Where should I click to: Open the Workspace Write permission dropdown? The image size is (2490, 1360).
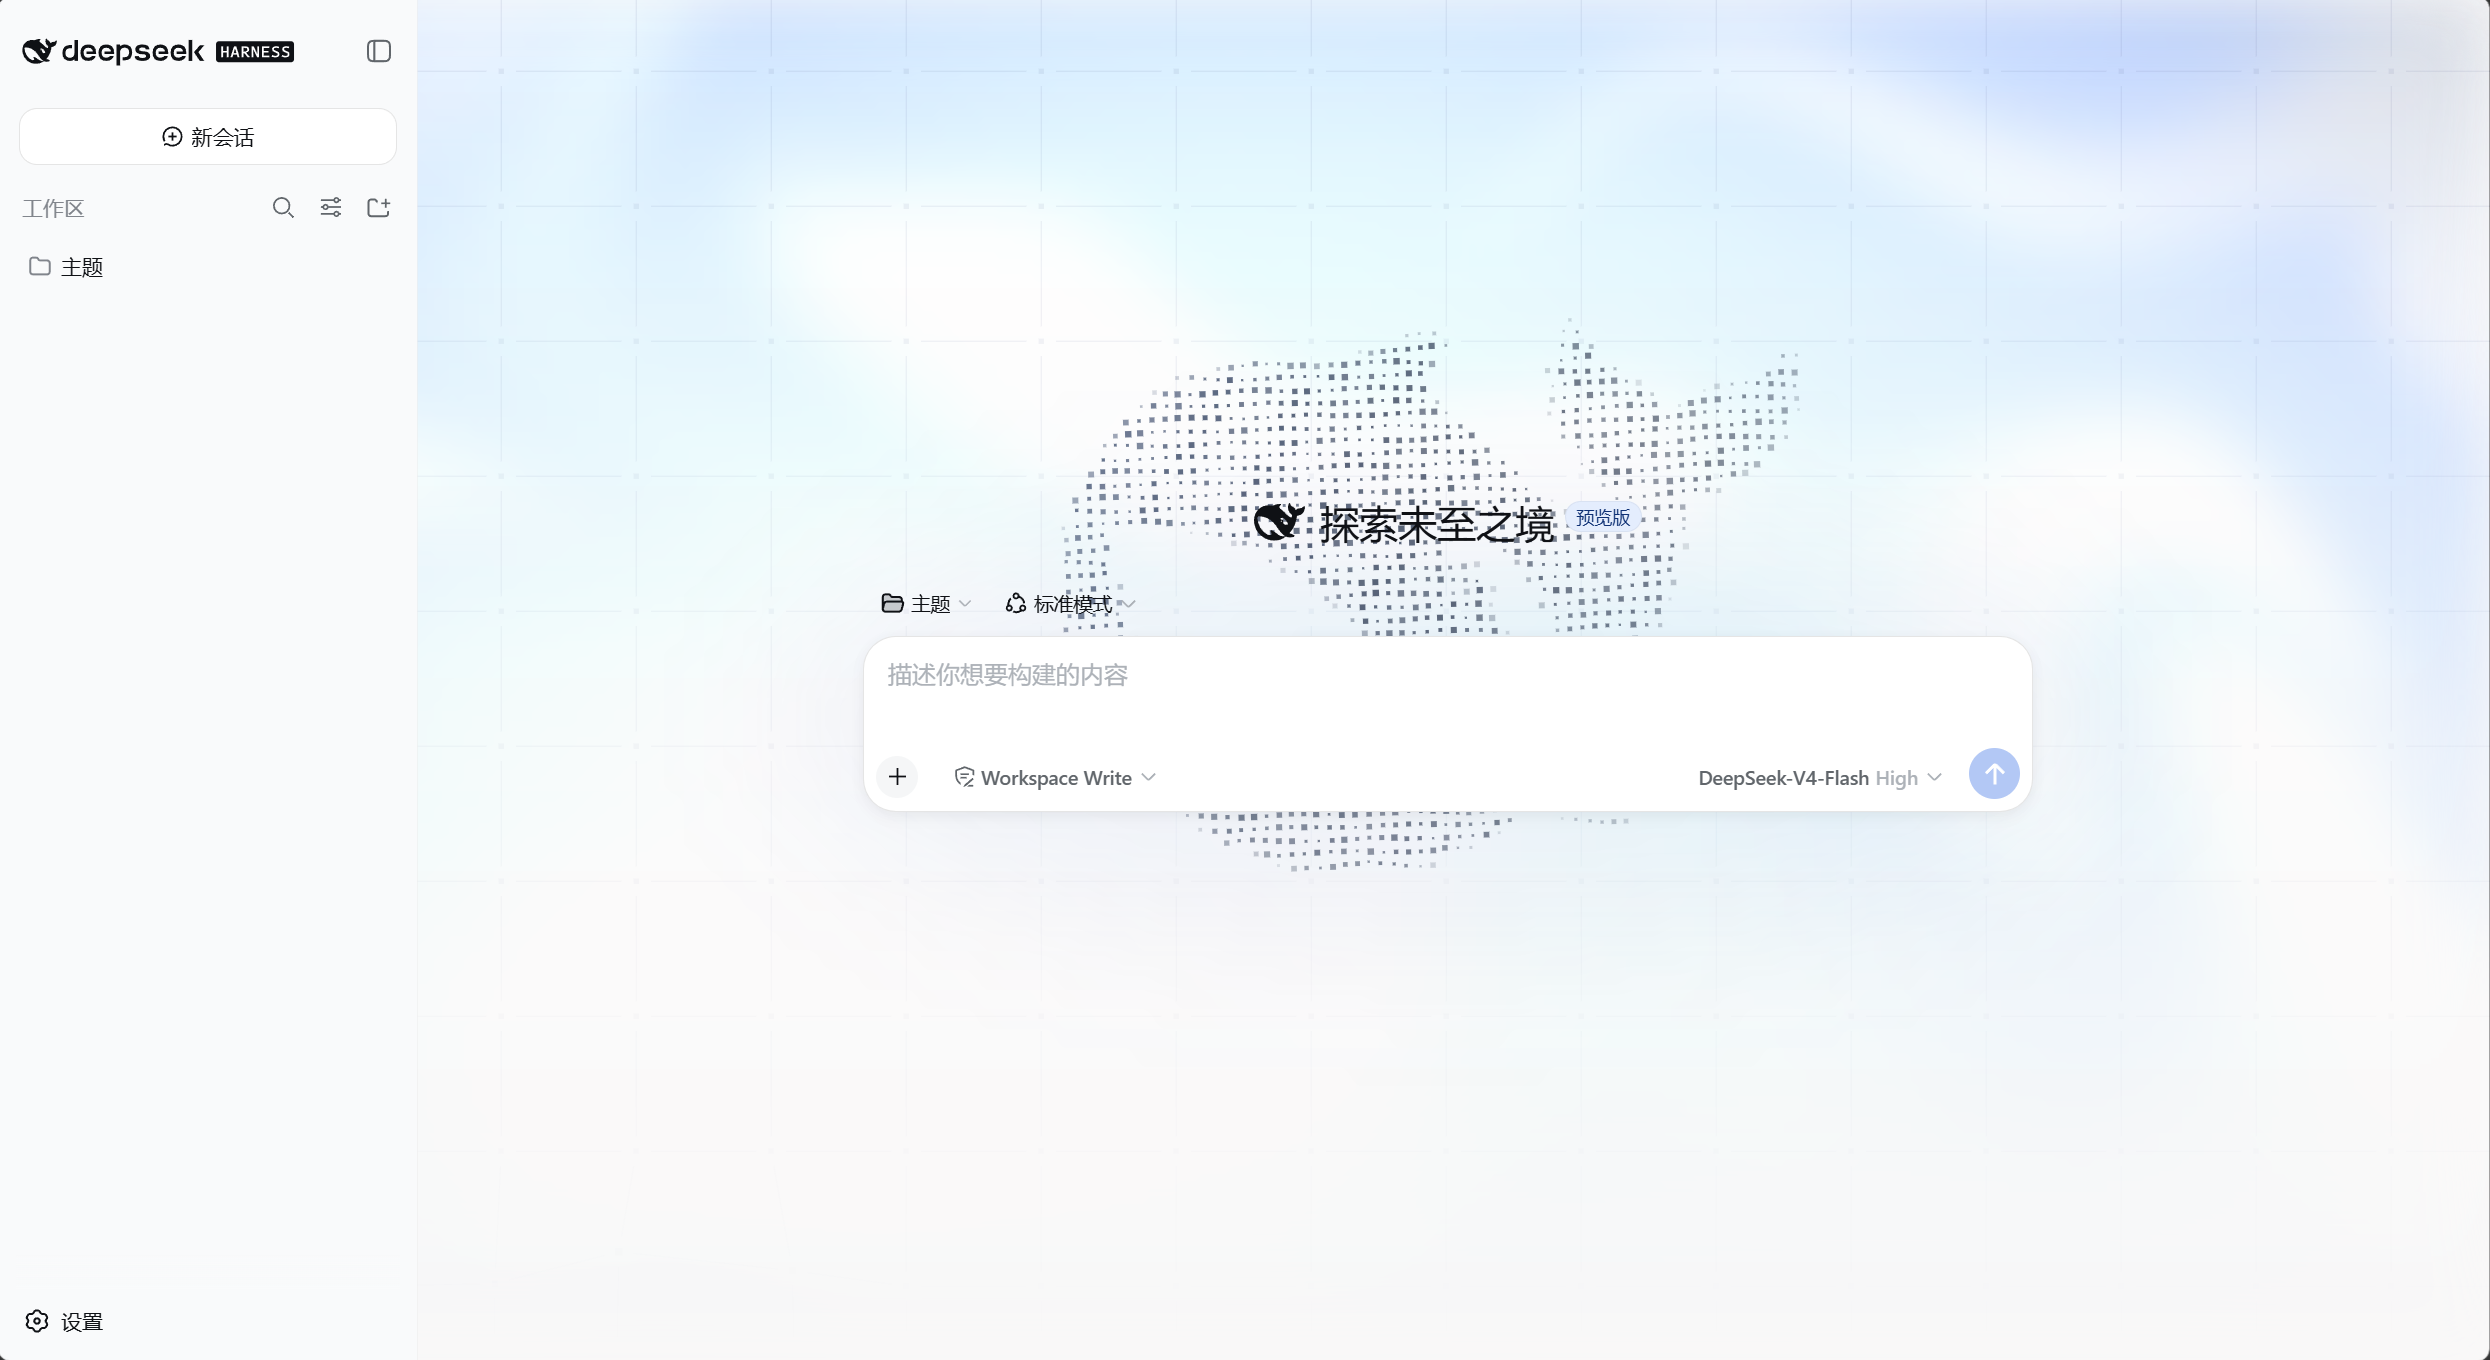1055,778
